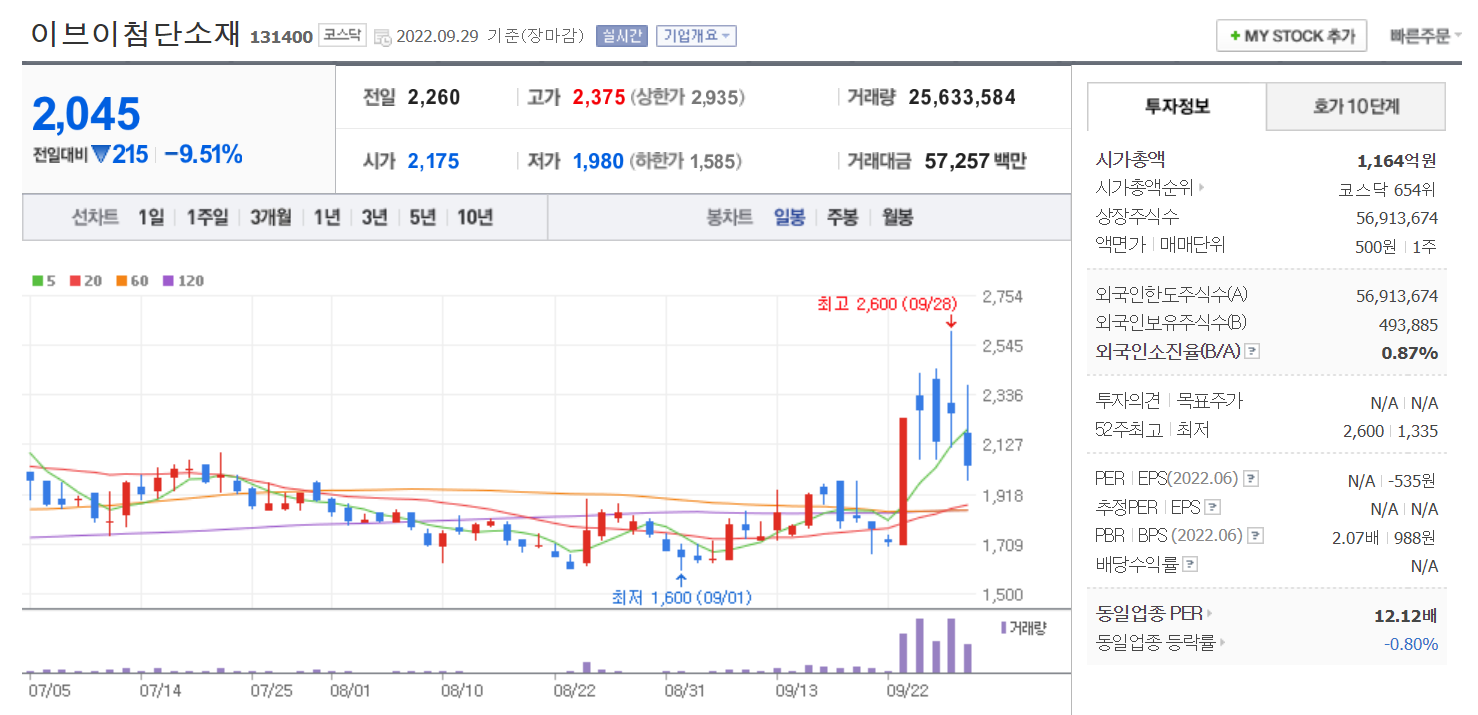Screen dimensions: 1478x715
Task: Expand the 기업개요 dropdown
Action: pos(696,36)
